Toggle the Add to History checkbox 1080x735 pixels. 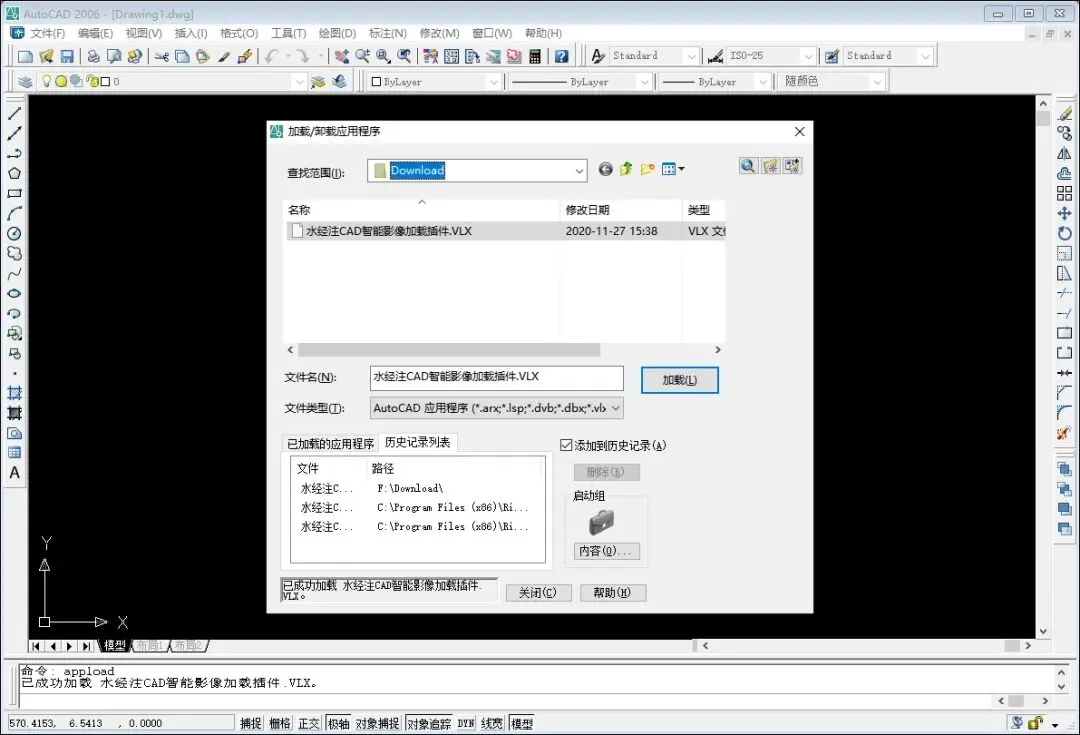[566, 446]
